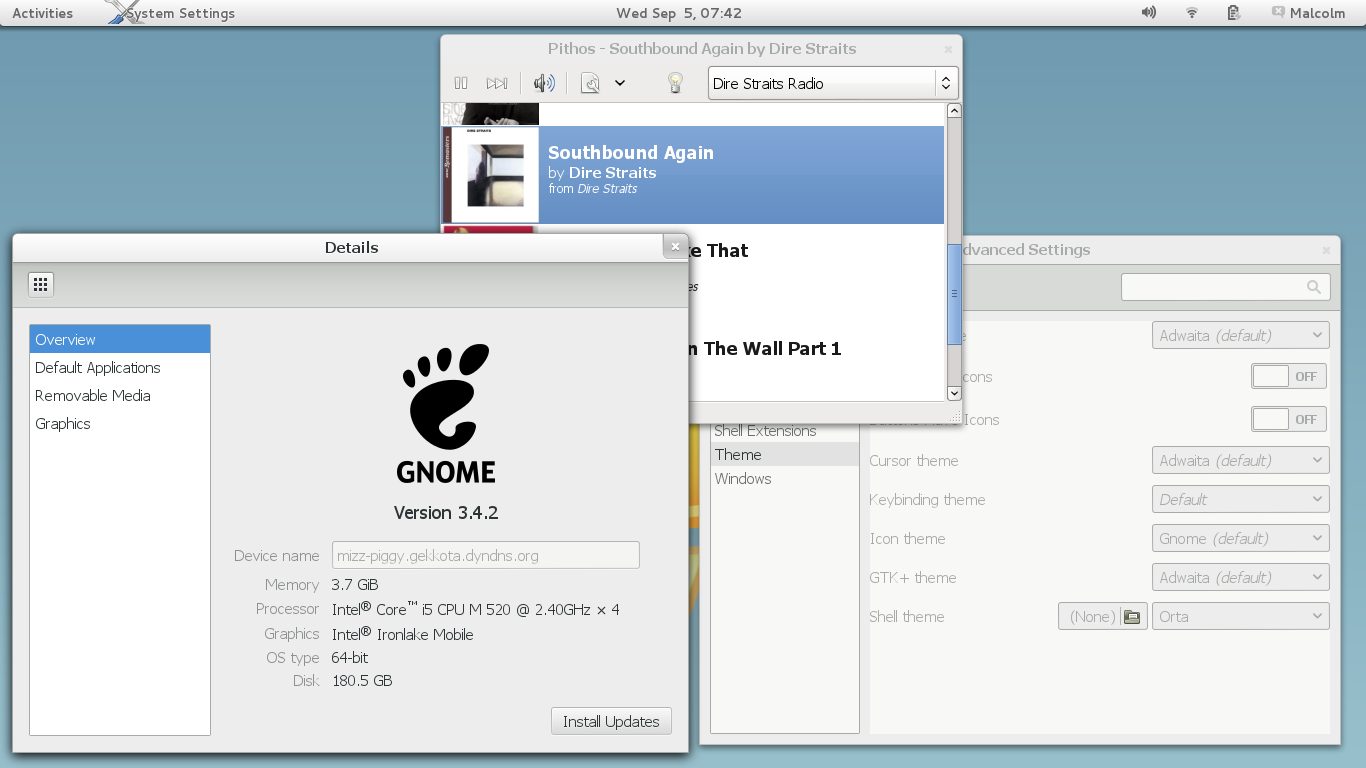Image resolution: width=1366 pixels, height=768 pixels.
Task: Open Default Applications in Details sidebar
Action: click(120, 367)
